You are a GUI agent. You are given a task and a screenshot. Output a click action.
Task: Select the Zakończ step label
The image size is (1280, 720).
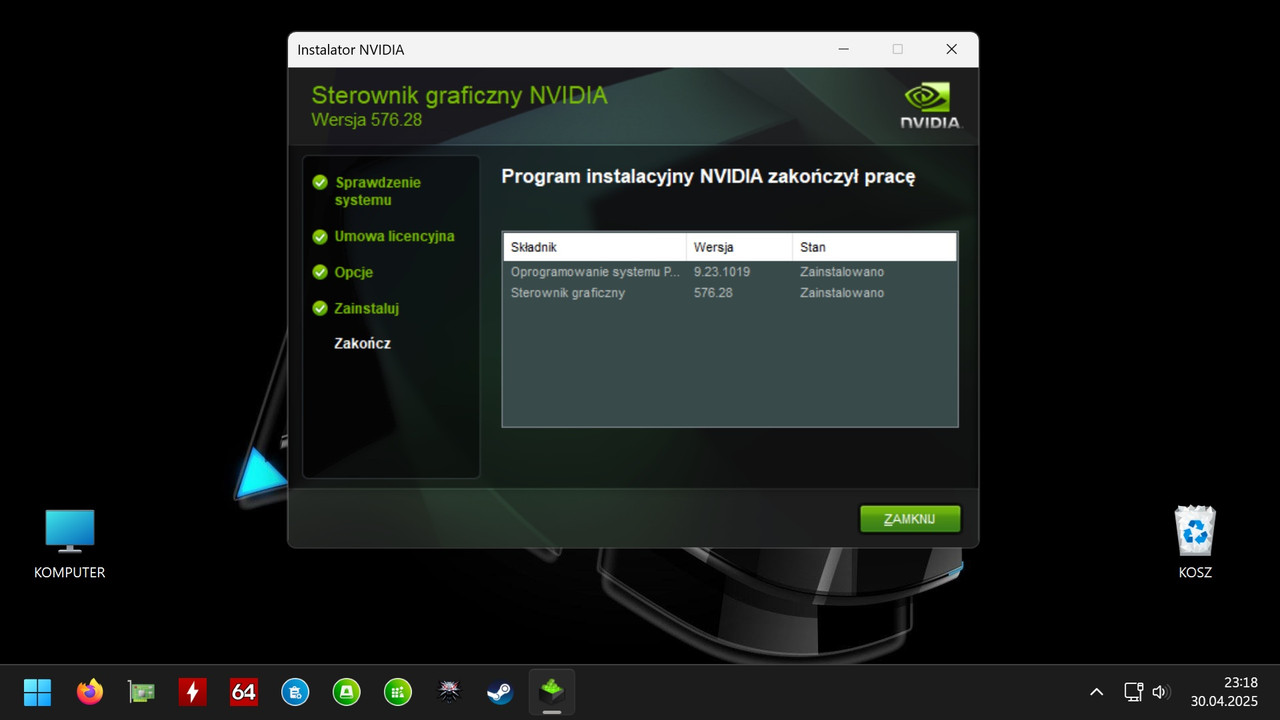362,343
